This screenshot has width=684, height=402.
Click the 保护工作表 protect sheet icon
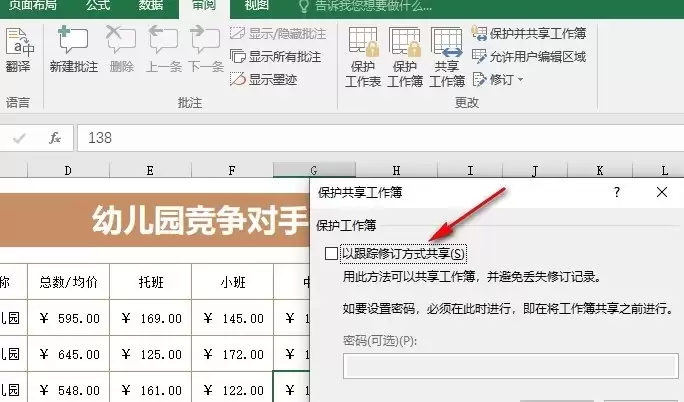tap(363, 57)
